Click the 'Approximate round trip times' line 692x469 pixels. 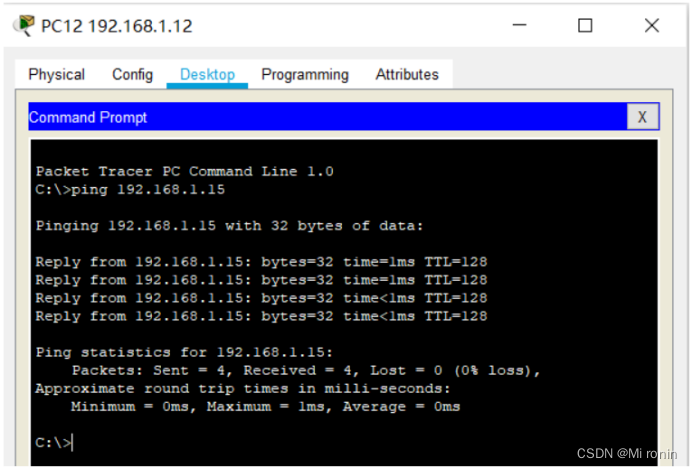pyautogui.click(x=243, y=388)
